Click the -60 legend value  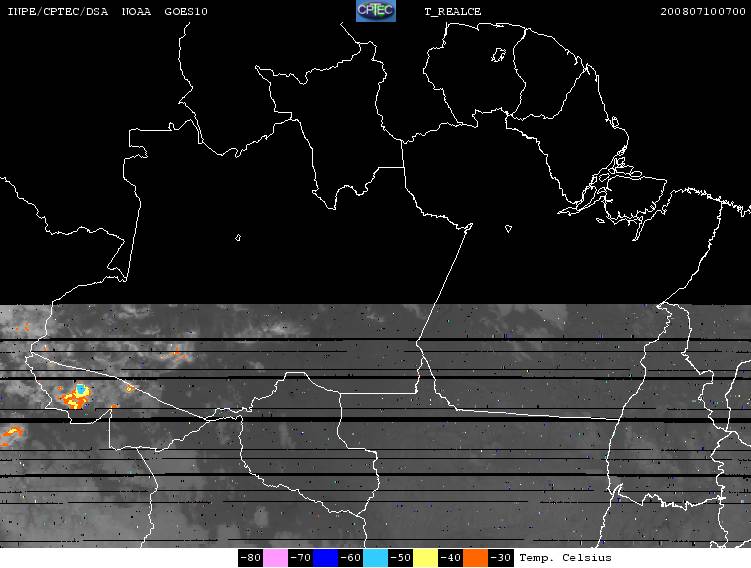(x=350, y=558)
